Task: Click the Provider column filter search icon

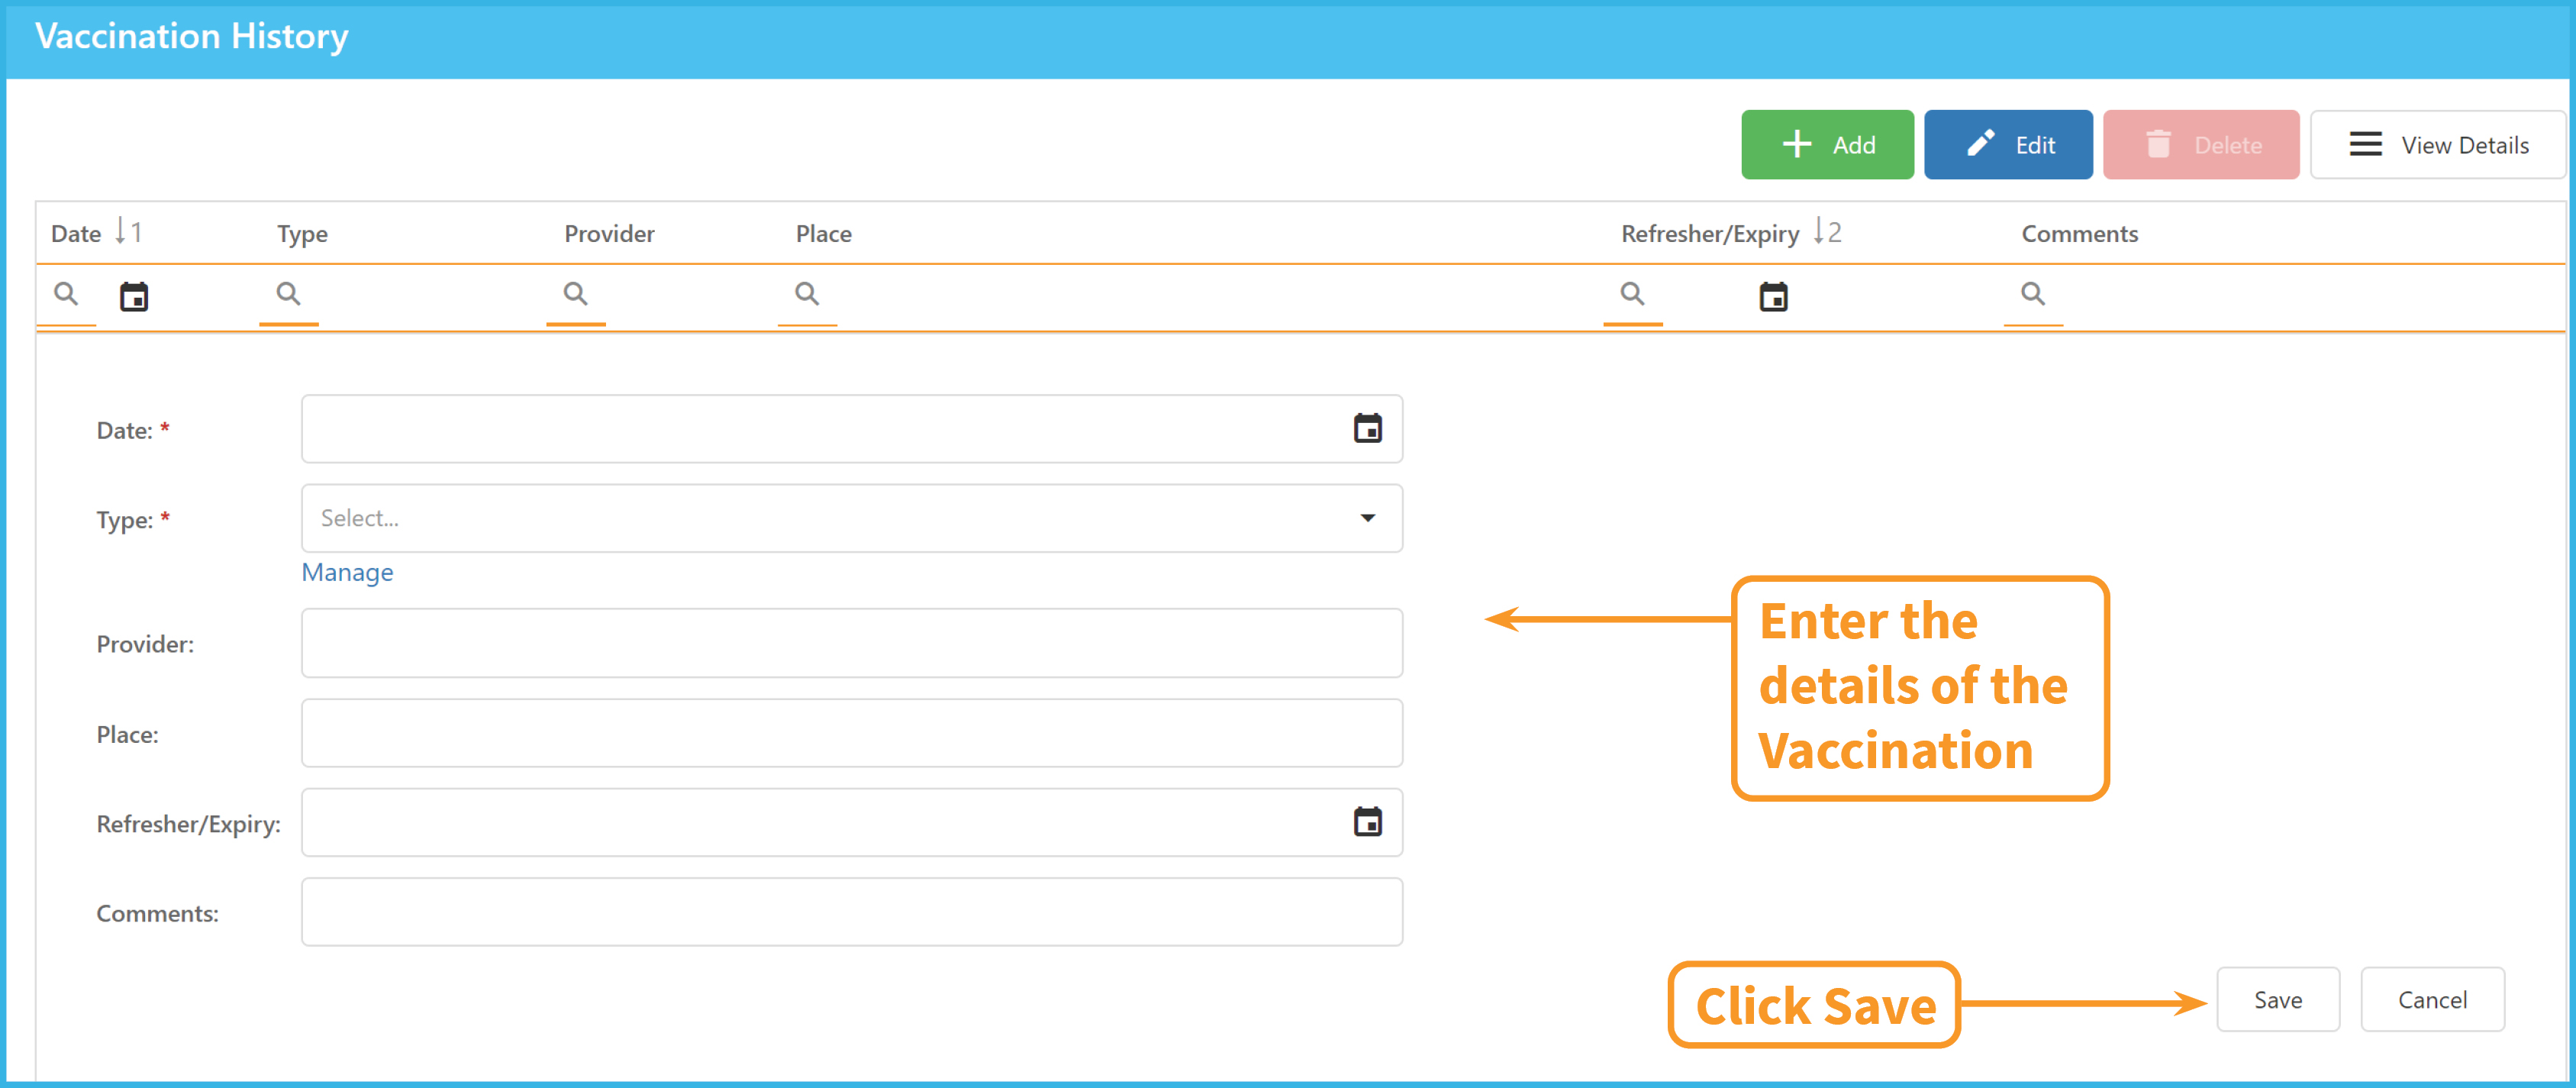Action: coord(575,294)
